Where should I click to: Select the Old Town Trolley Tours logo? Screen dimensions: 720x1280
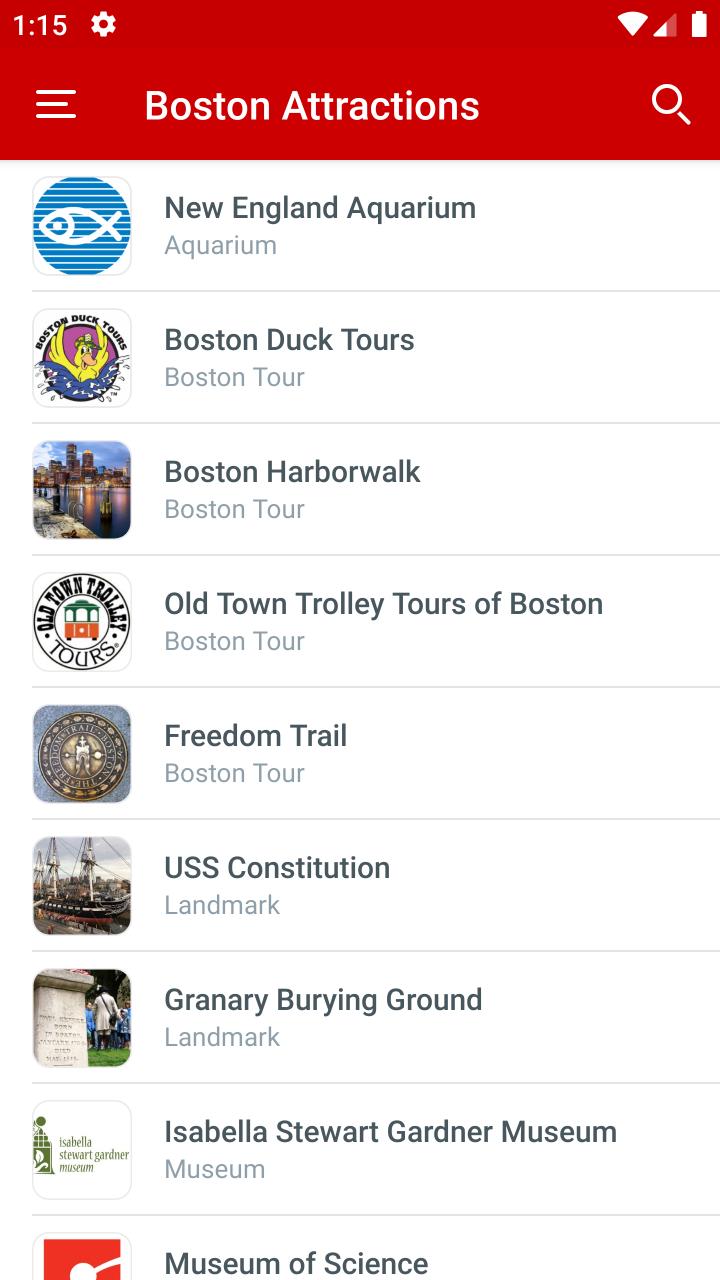(82, 622)
